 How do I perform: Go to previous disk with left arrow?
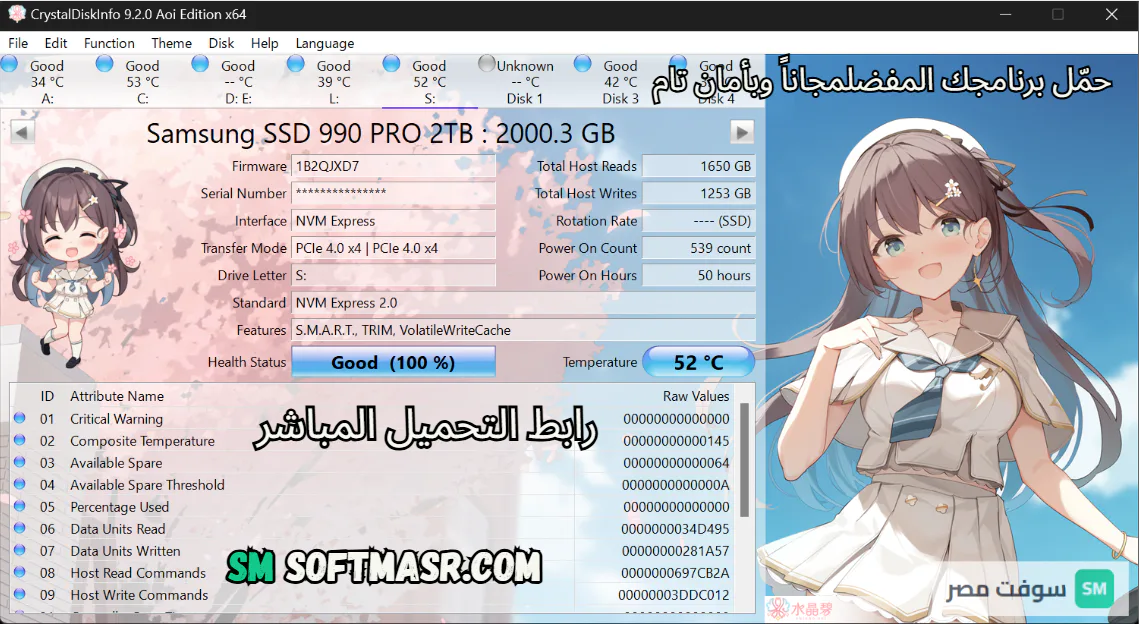tap(22, 132)
